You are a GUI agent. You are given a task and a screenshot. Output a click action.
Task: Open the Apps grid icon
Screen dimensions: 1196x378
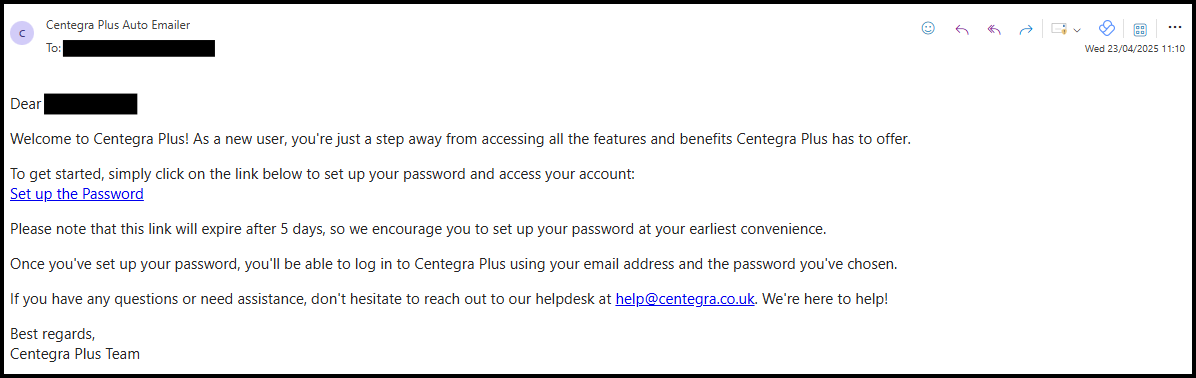click(1140, 30)
